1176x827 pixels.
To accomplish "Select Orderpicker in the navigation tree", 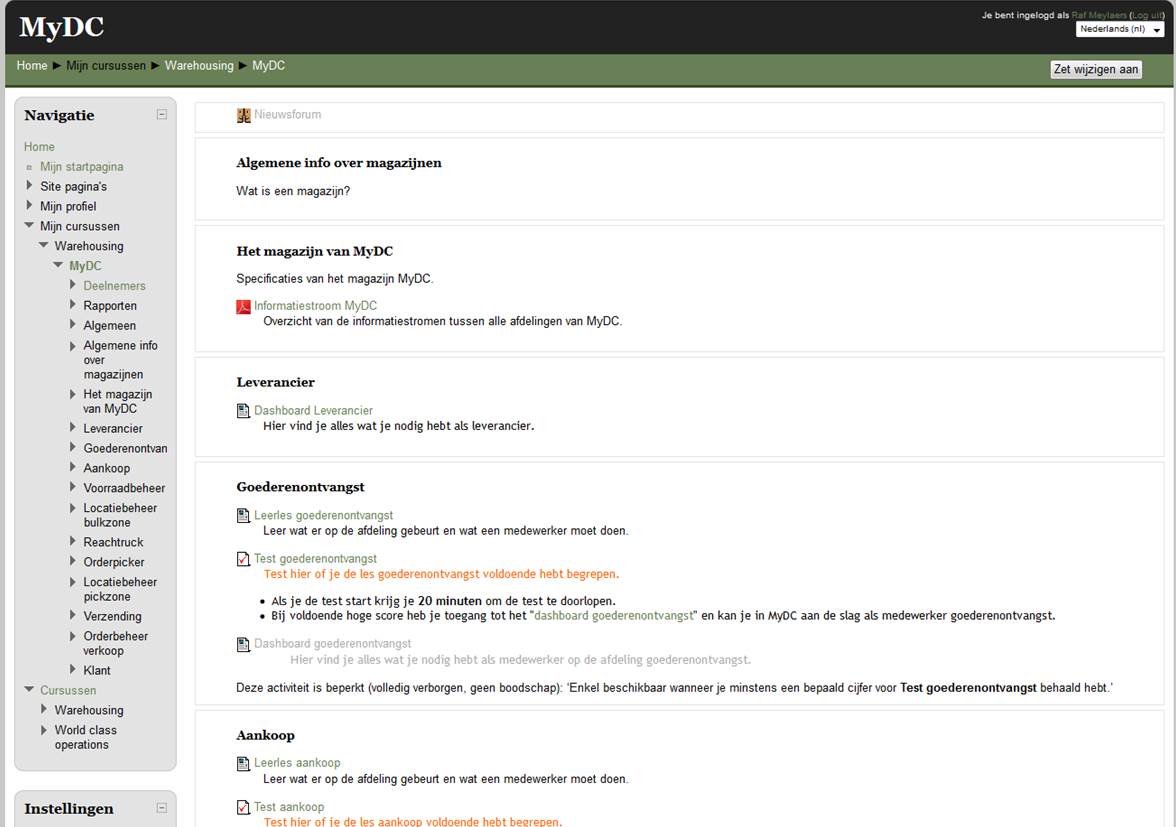I will (114, 562).
